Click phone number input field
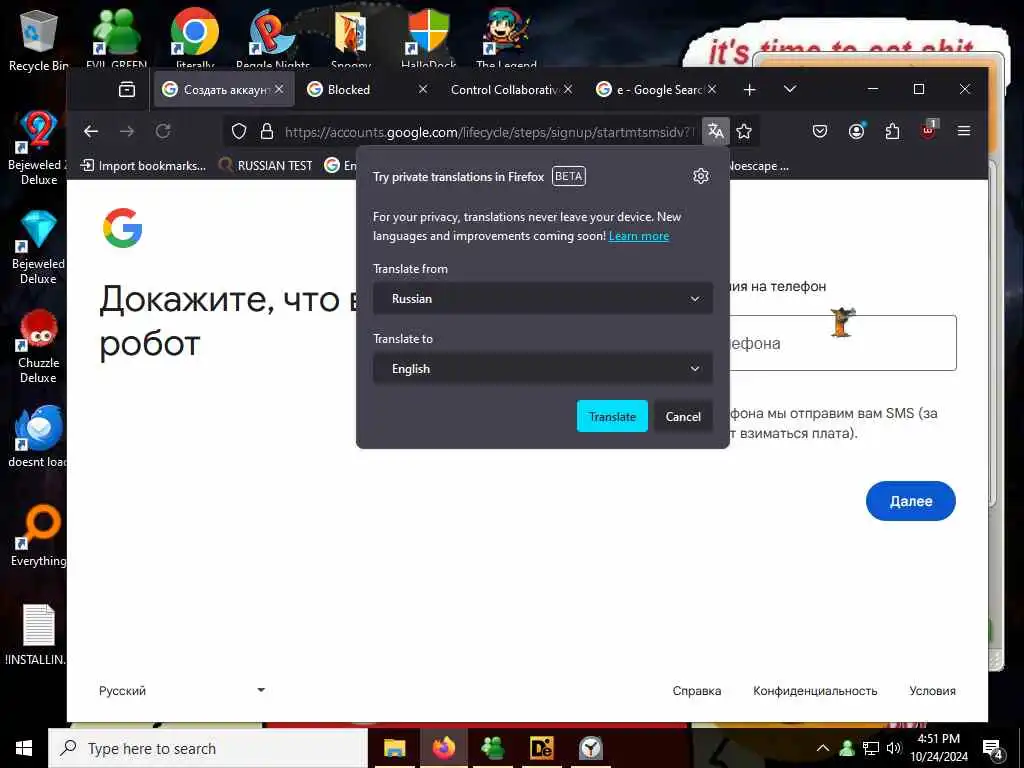The height and width of the screenshot is (768, 1024). click(842, 343)
